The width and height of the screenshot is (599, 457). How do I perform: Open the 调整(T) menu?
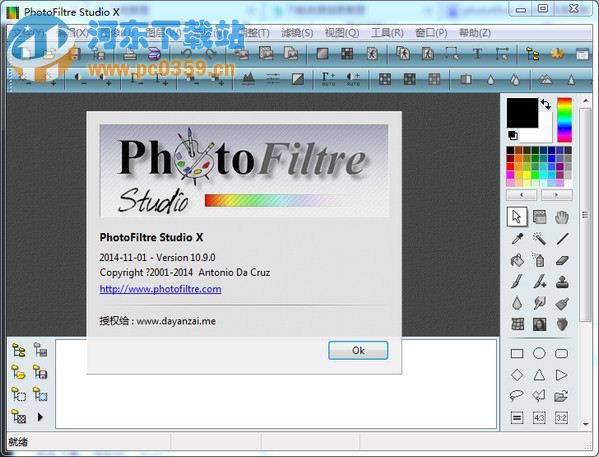pos(255,33)
